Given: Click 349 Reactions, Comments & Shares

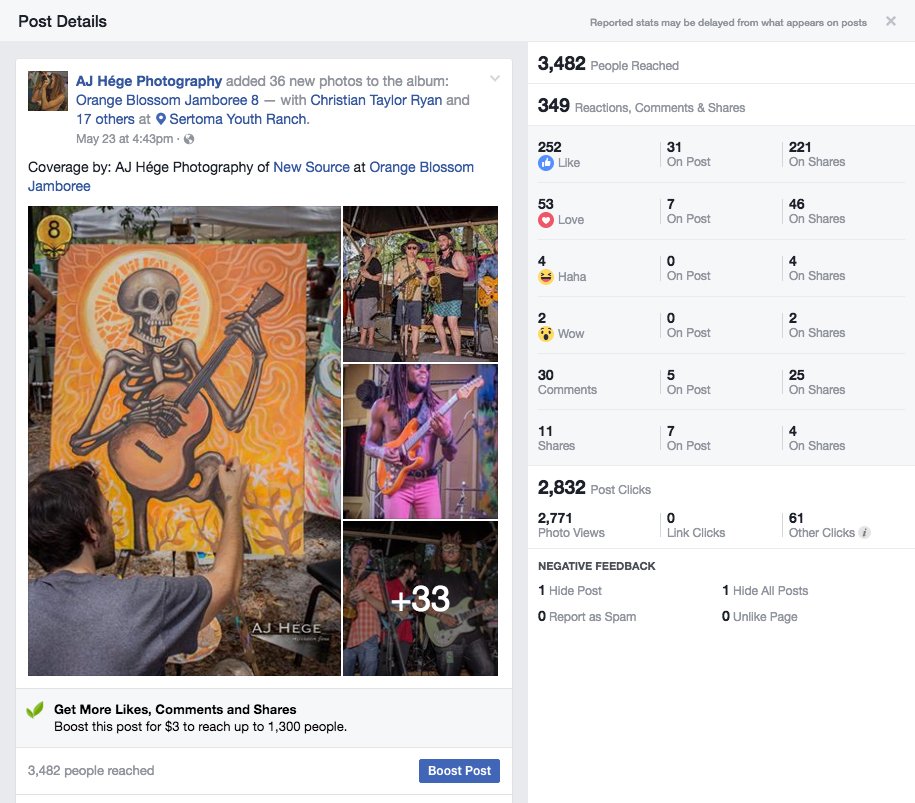Looking at the screenshot, I should pos(641,106).
